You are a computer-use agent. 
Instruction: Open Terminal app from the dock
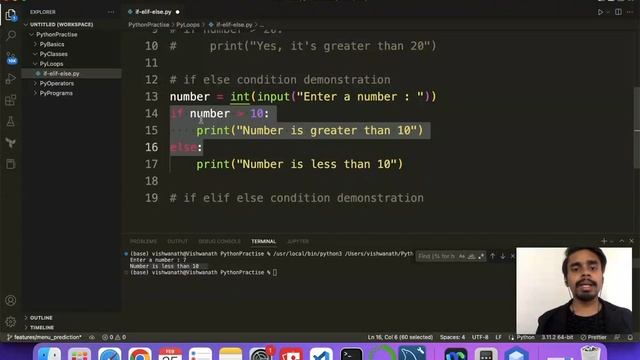(351, 354)
